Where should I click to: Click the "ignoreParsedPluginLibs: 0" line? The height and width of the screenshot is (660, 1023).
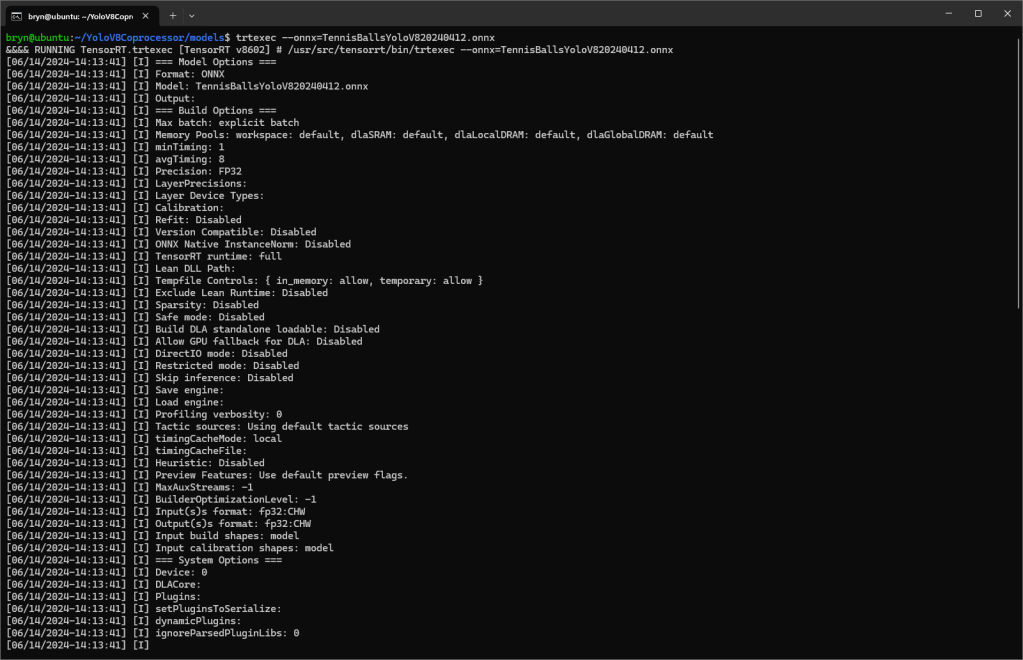click(x=227, y=633)
